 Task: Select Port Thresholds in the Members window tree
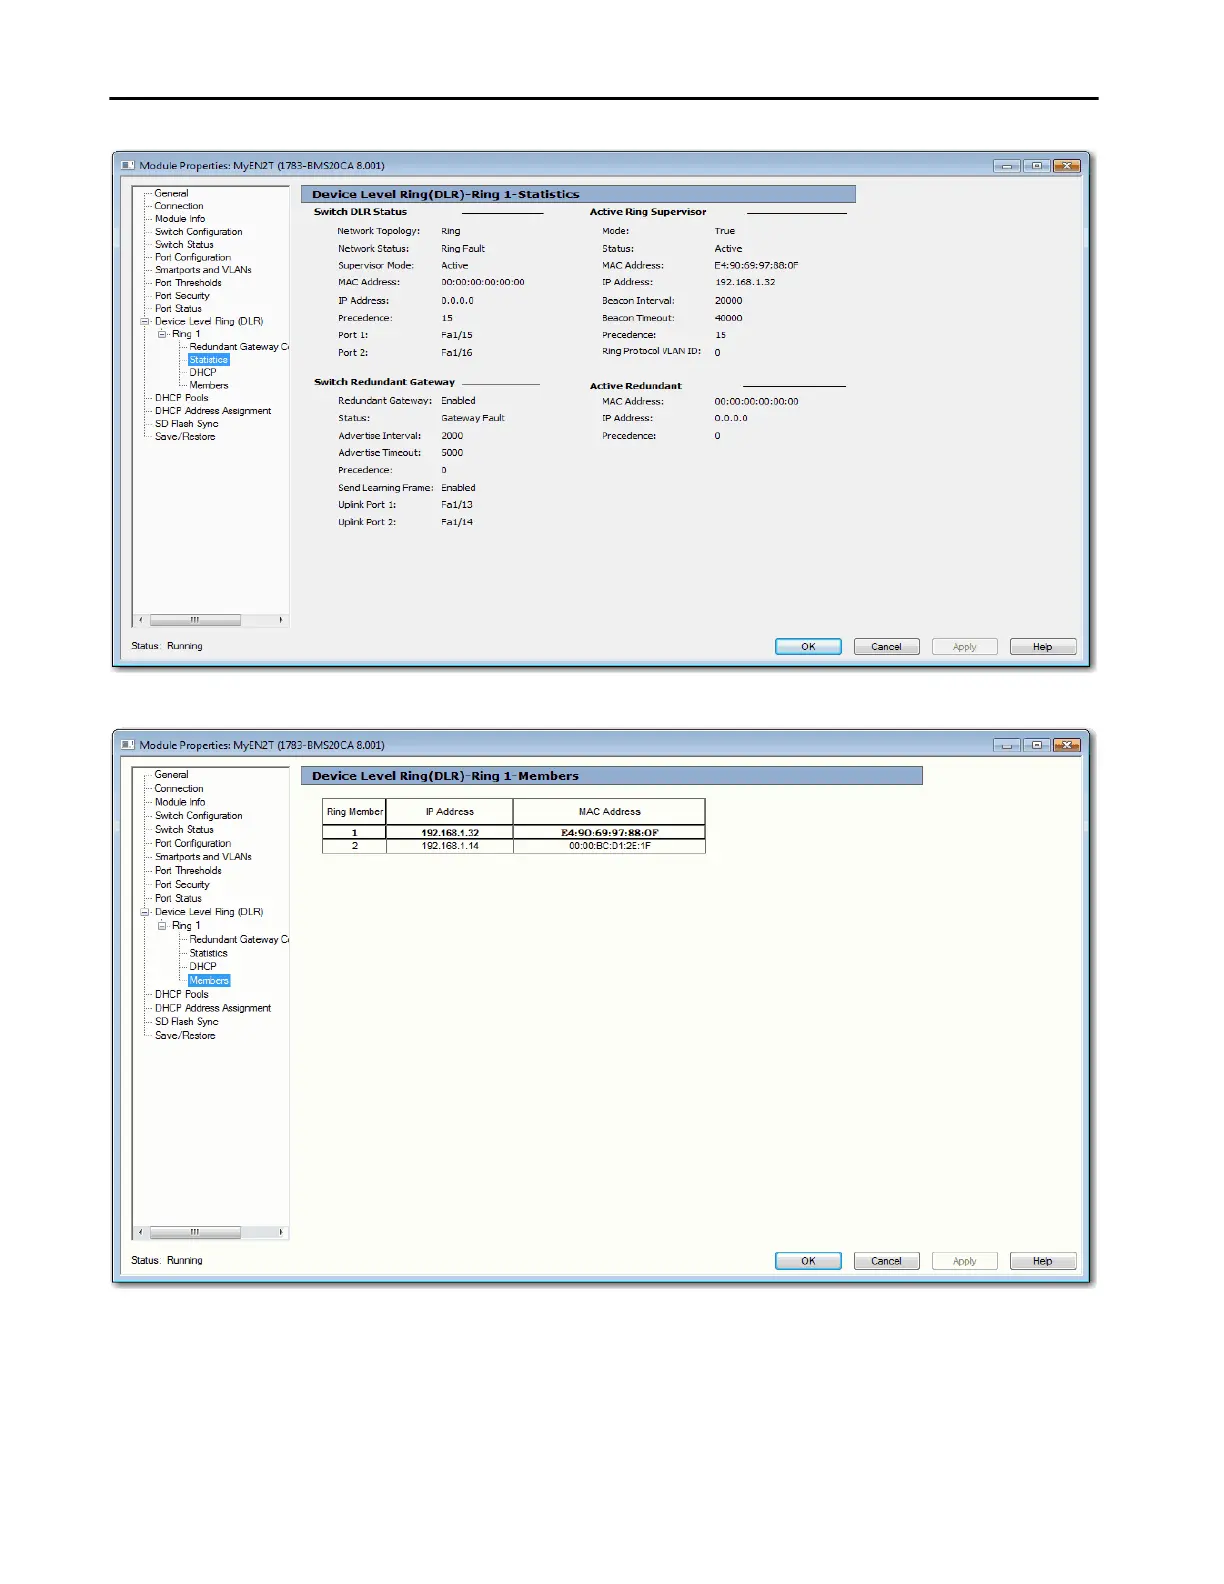(x=188, y=871)
